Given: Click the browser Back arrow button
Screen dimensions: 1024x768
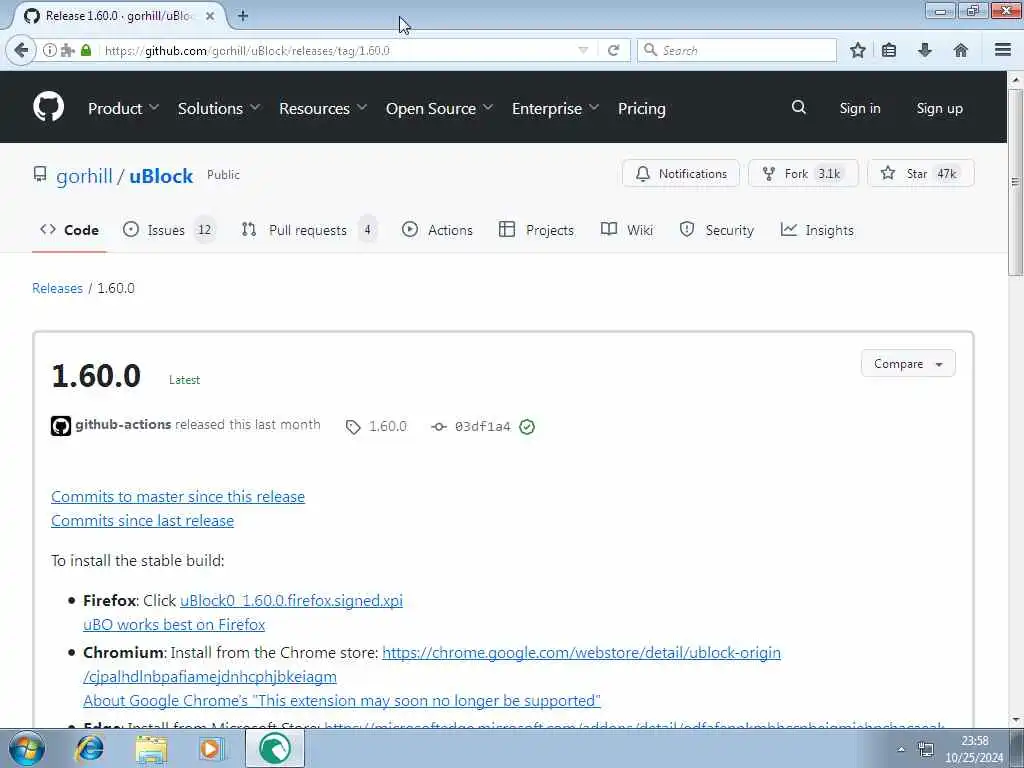Looking at the screenshot, I should tap(21, 50).
